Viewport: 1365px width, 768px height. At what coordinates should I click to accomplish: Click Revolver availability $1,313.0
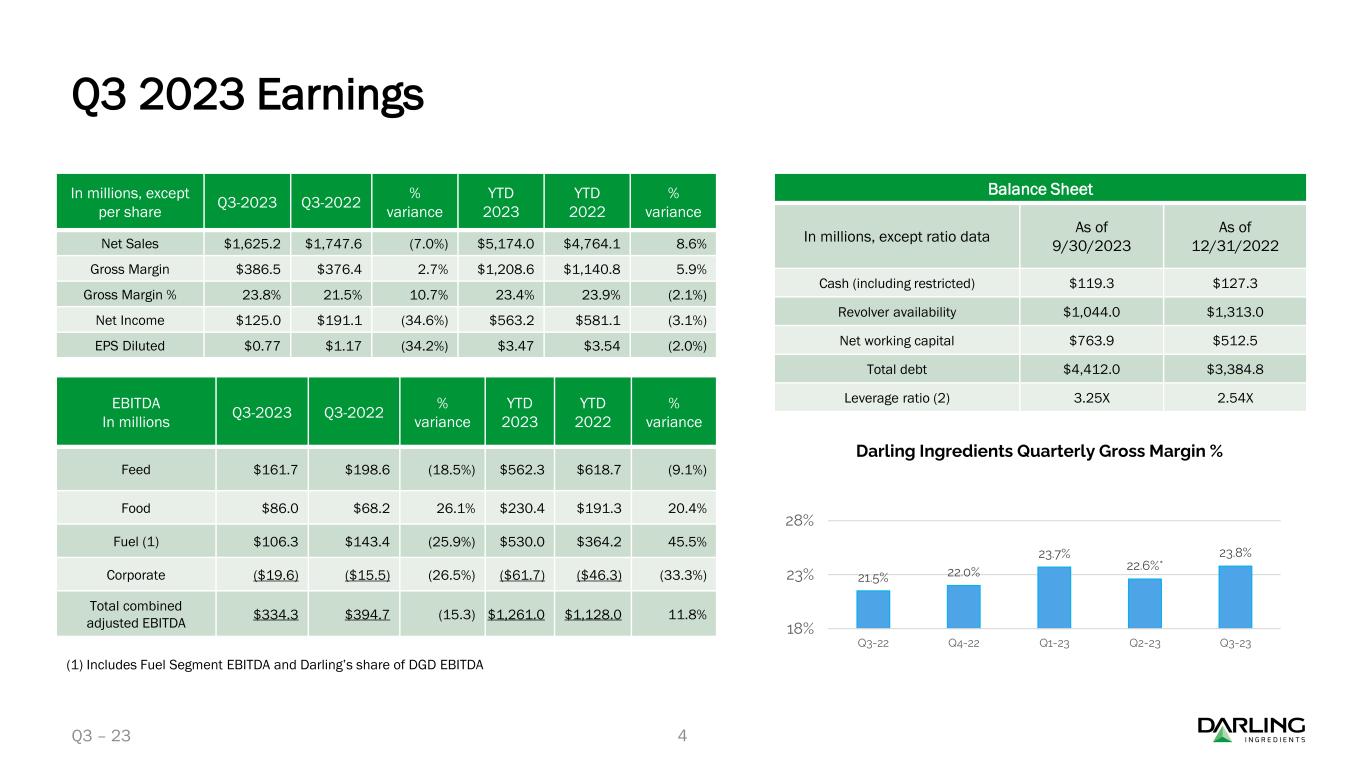(1235, 311)
